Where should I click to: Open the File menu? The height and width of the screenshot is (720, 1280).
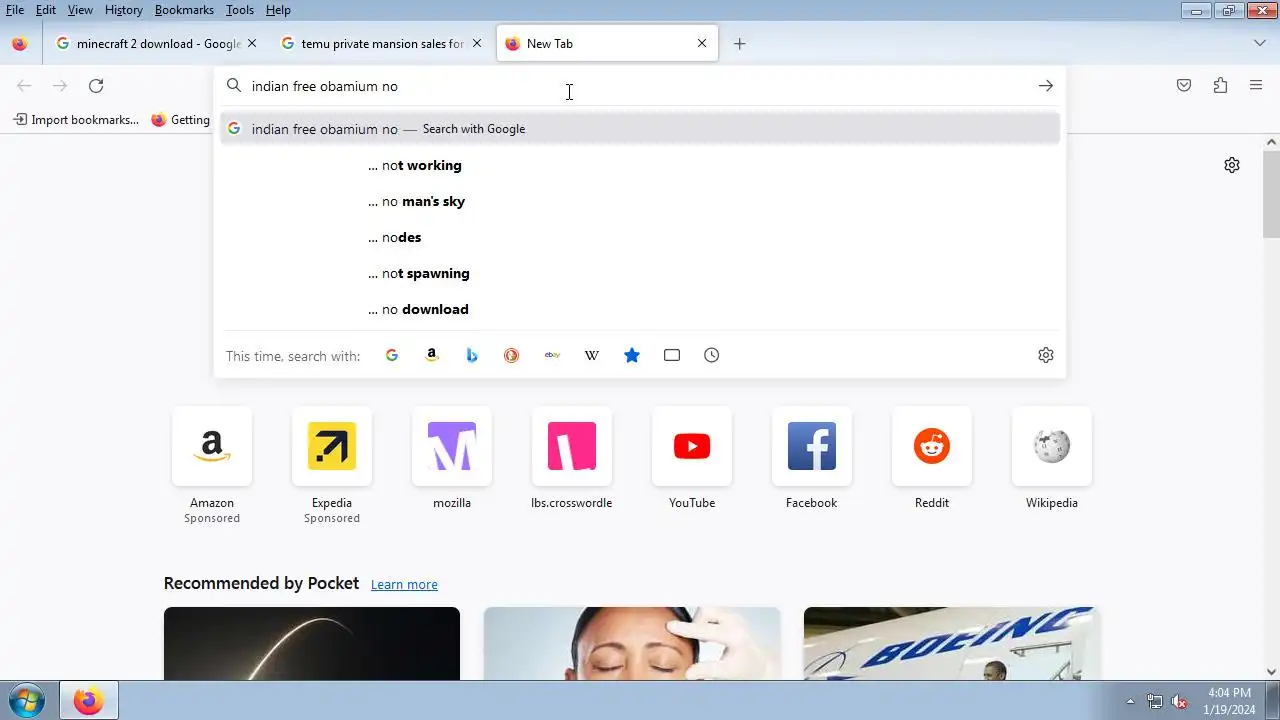pos(15,10)
